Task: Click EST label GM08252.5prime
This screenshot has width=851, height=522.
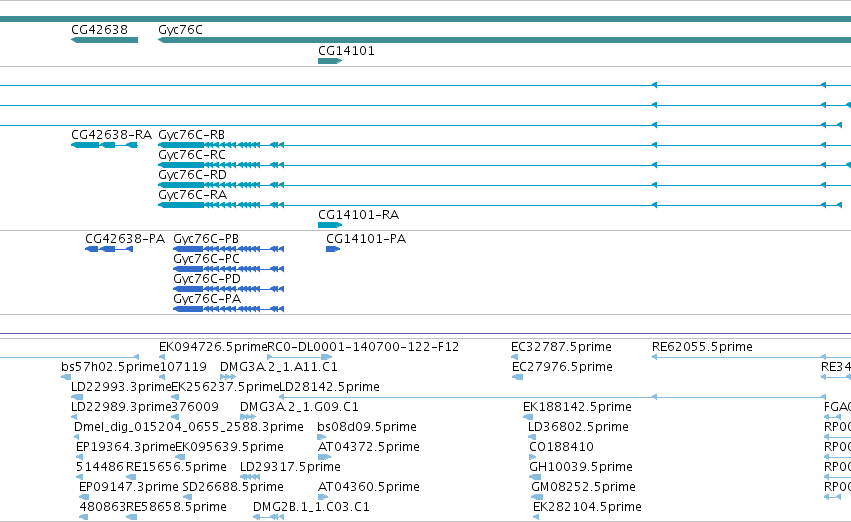Action: click(583, 487)
